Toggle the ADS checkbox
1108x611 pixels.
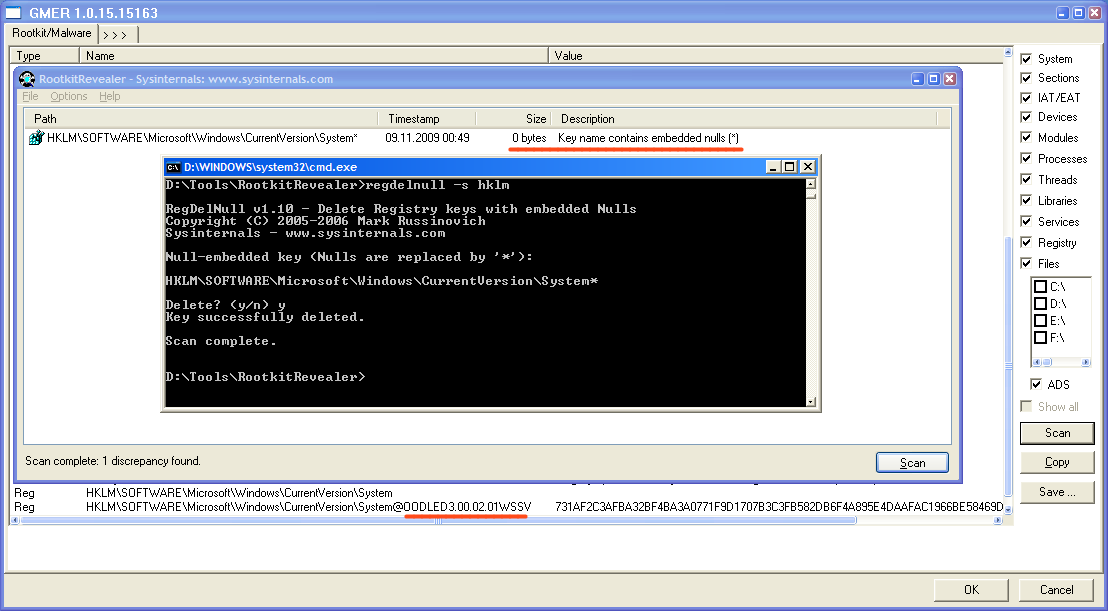coord(1036,384)
